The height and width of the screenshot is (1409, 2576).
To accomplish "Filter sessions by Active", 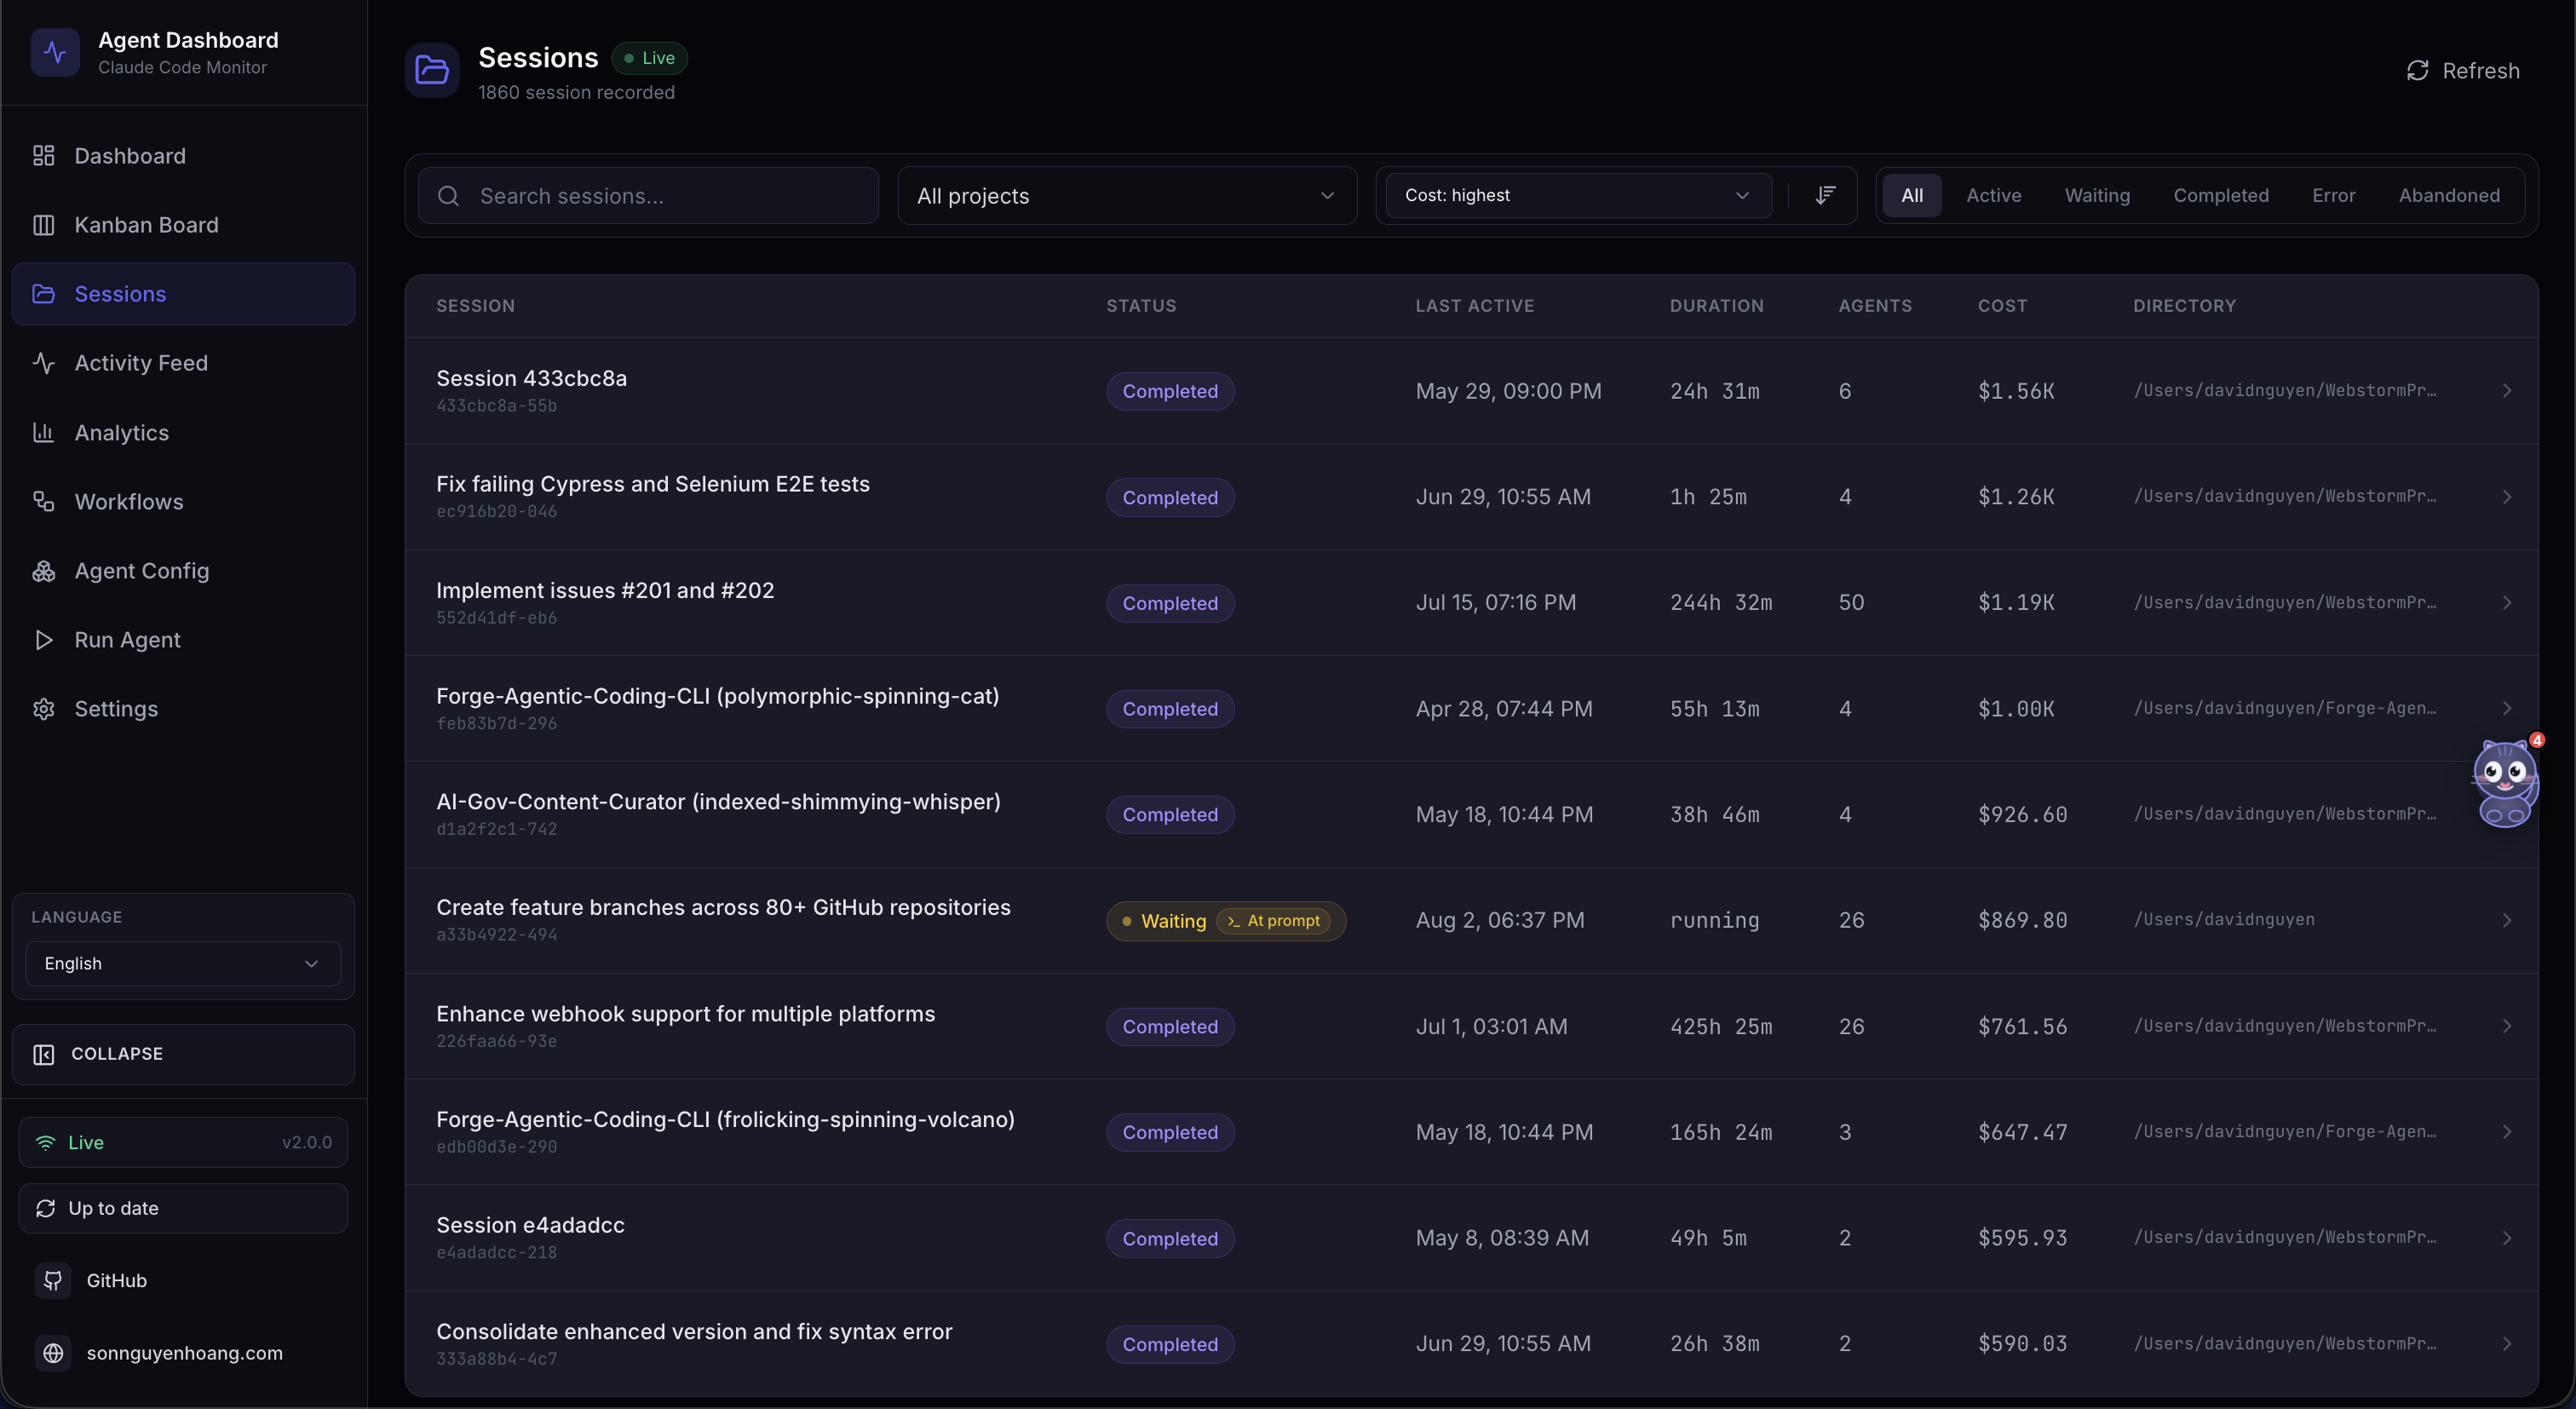I will click(x=1993, y=195).
